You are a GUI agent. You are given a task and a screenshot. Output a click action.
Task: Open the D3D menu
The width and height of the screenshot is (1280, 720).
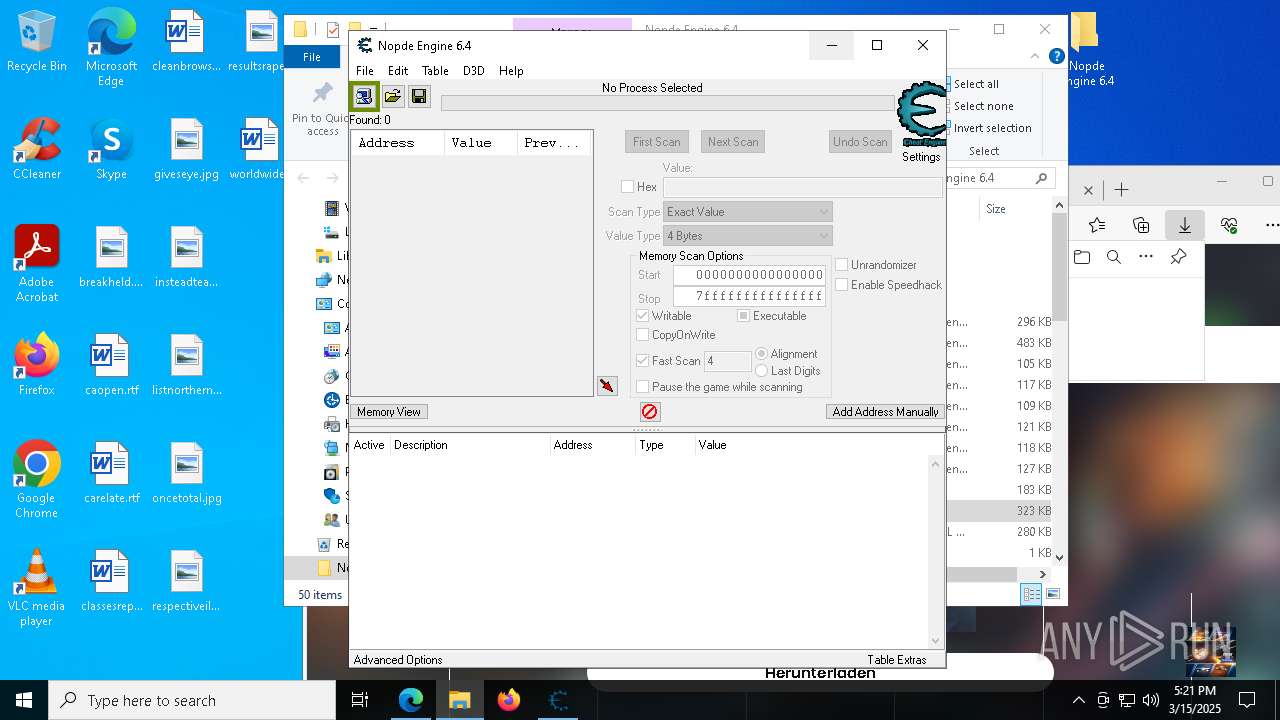pos(474,71)
